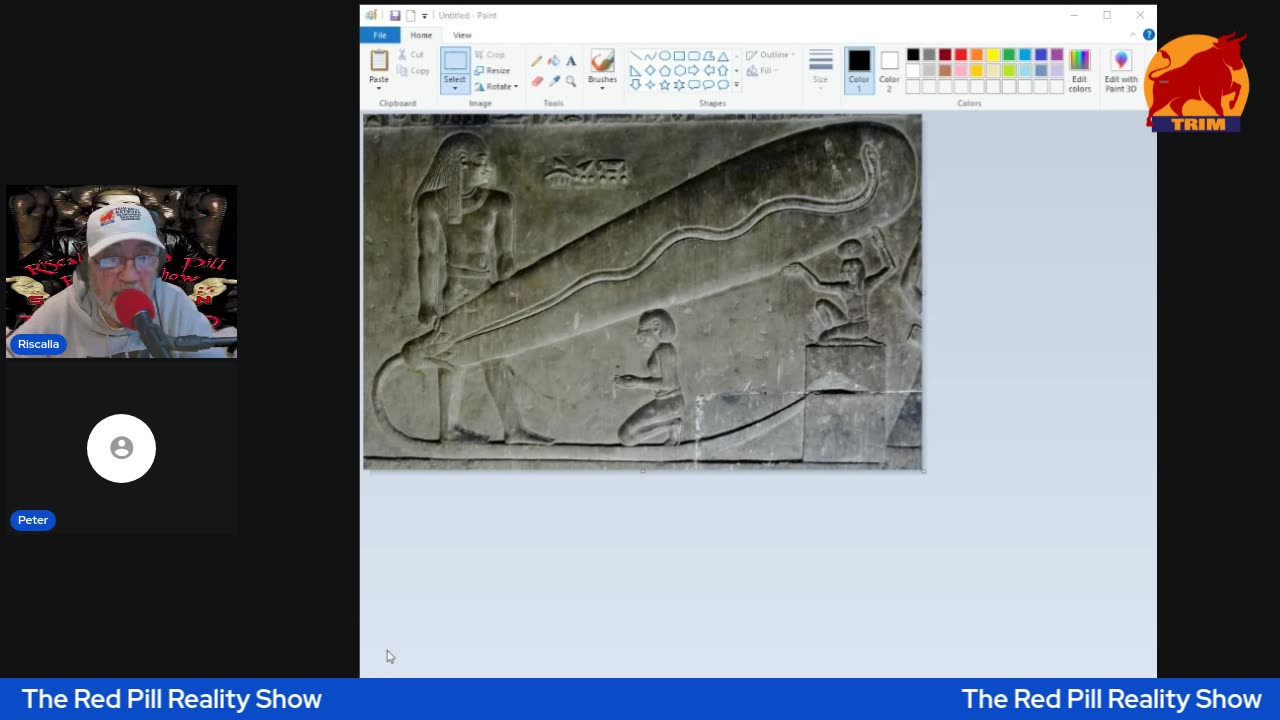Pick the Pentagon shape
This screenshot has height=720, width=1280.
click(x=665, y=71)
